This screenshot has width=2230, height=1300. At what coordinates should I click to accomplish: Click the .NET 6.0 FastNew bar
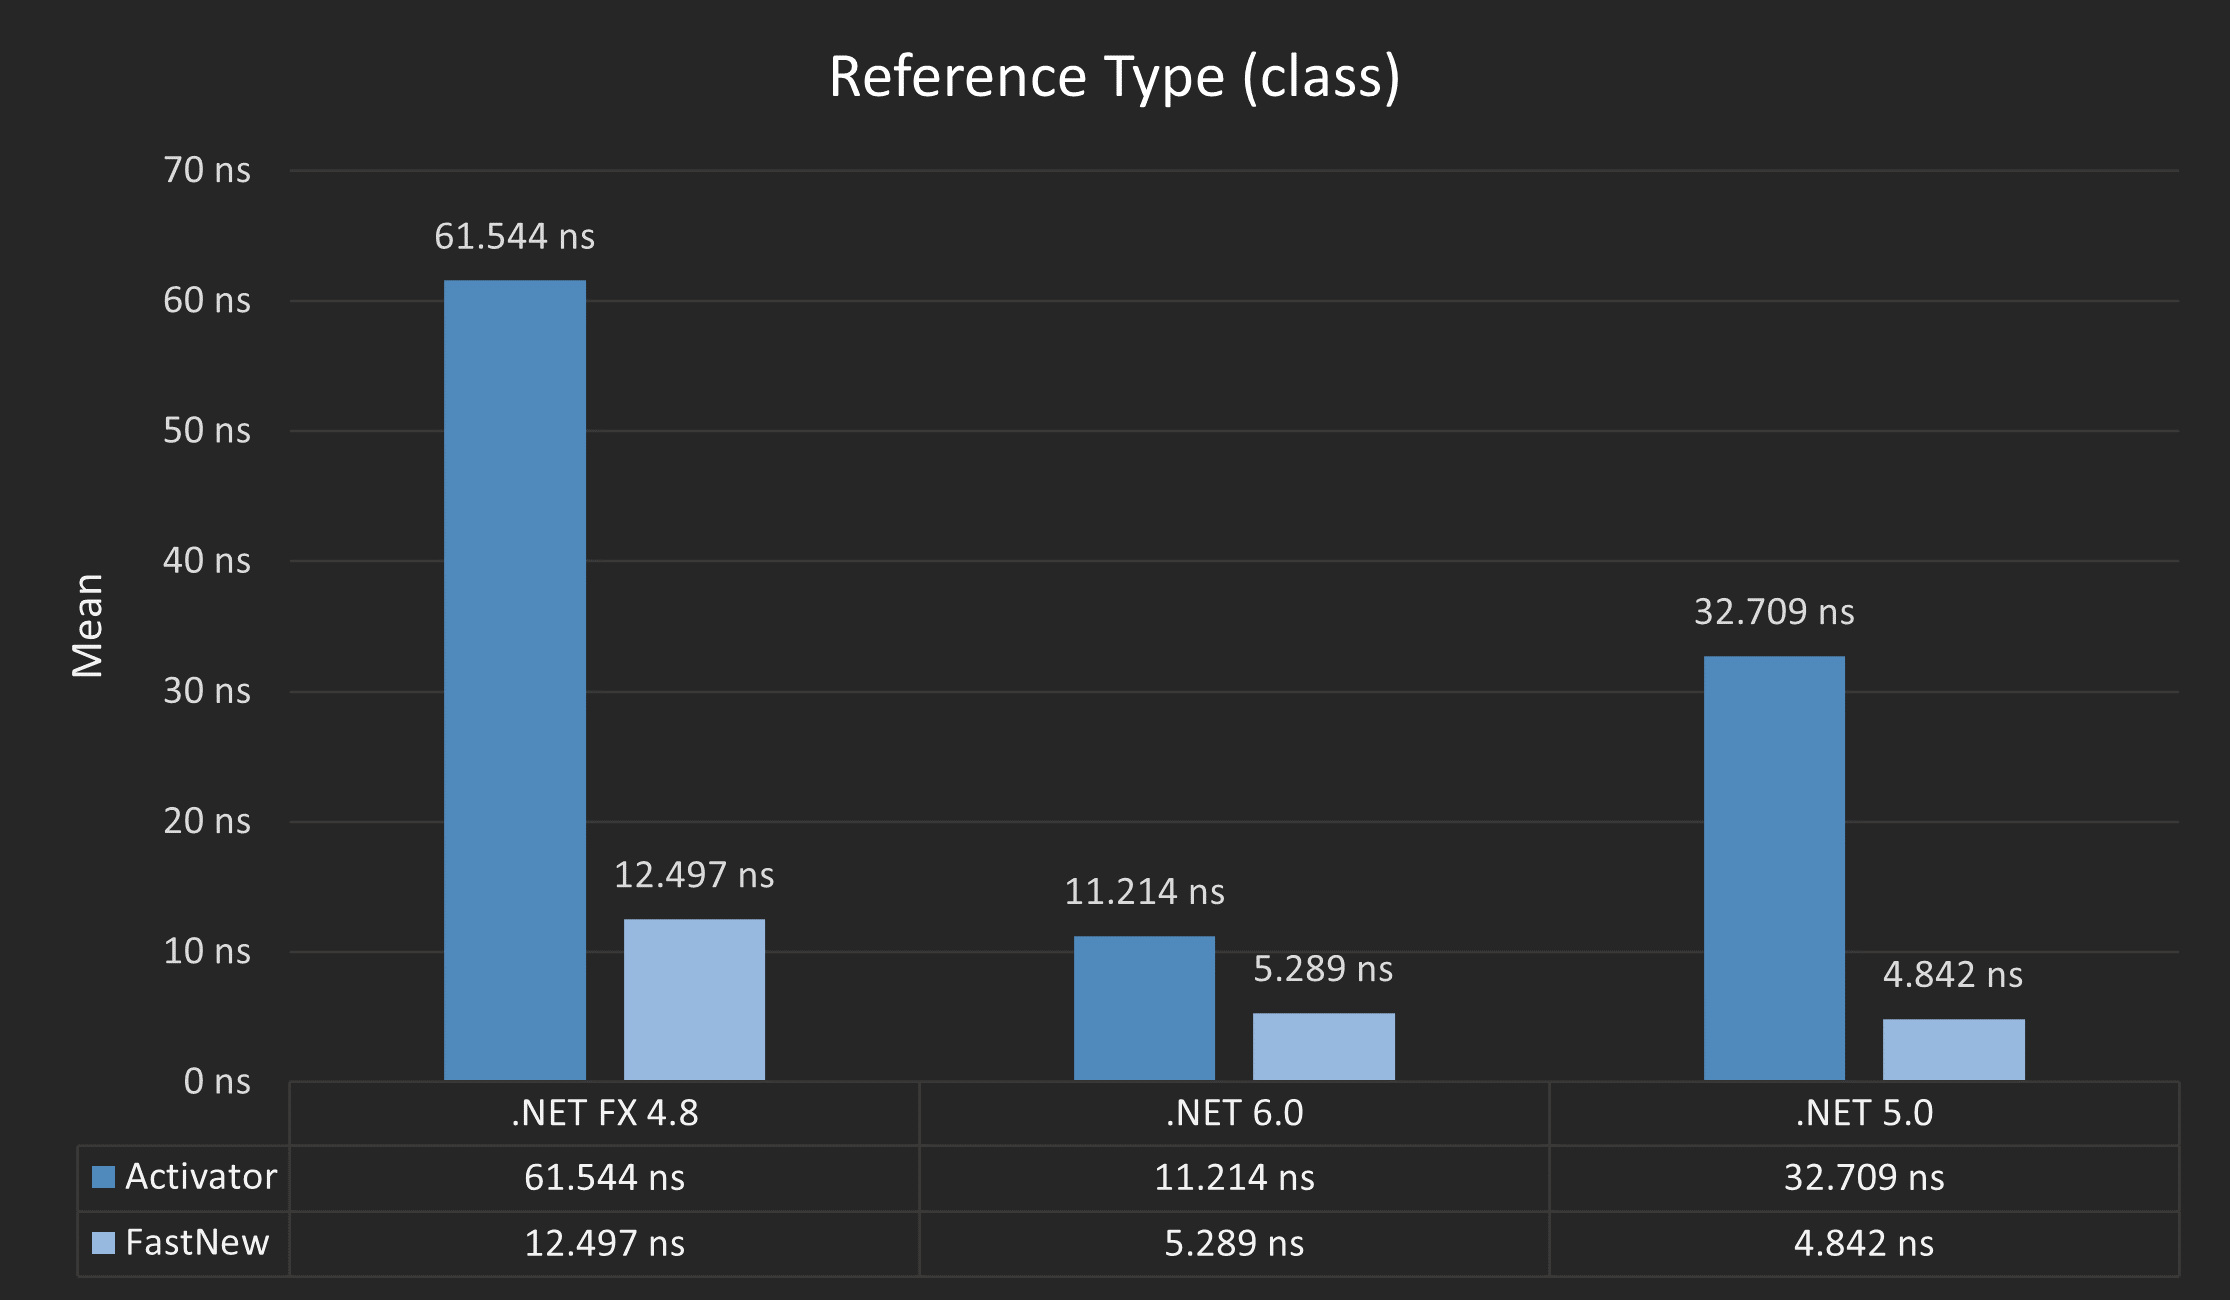coord(1323,1046)
